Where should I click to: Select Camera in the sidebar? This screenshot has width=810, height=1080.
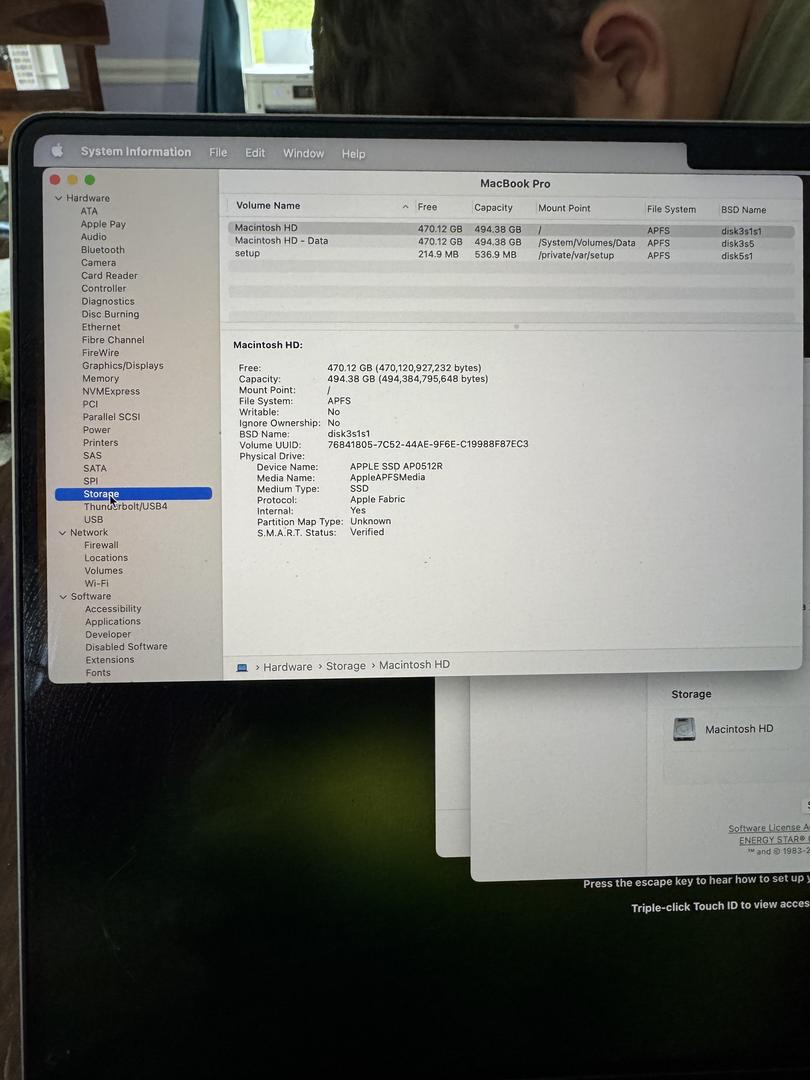(x=98, y=262)
